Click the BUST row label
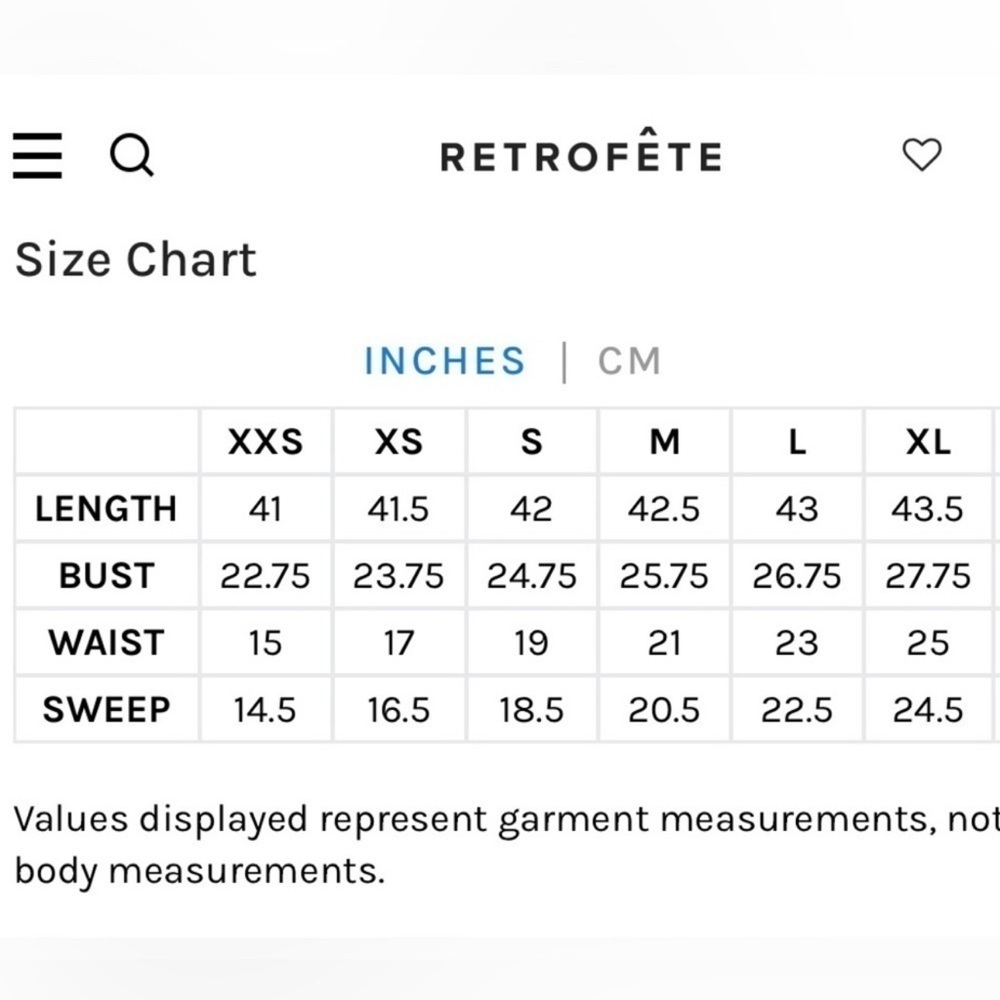This screenshot has width=1000, height=1000. click(106, 576)
